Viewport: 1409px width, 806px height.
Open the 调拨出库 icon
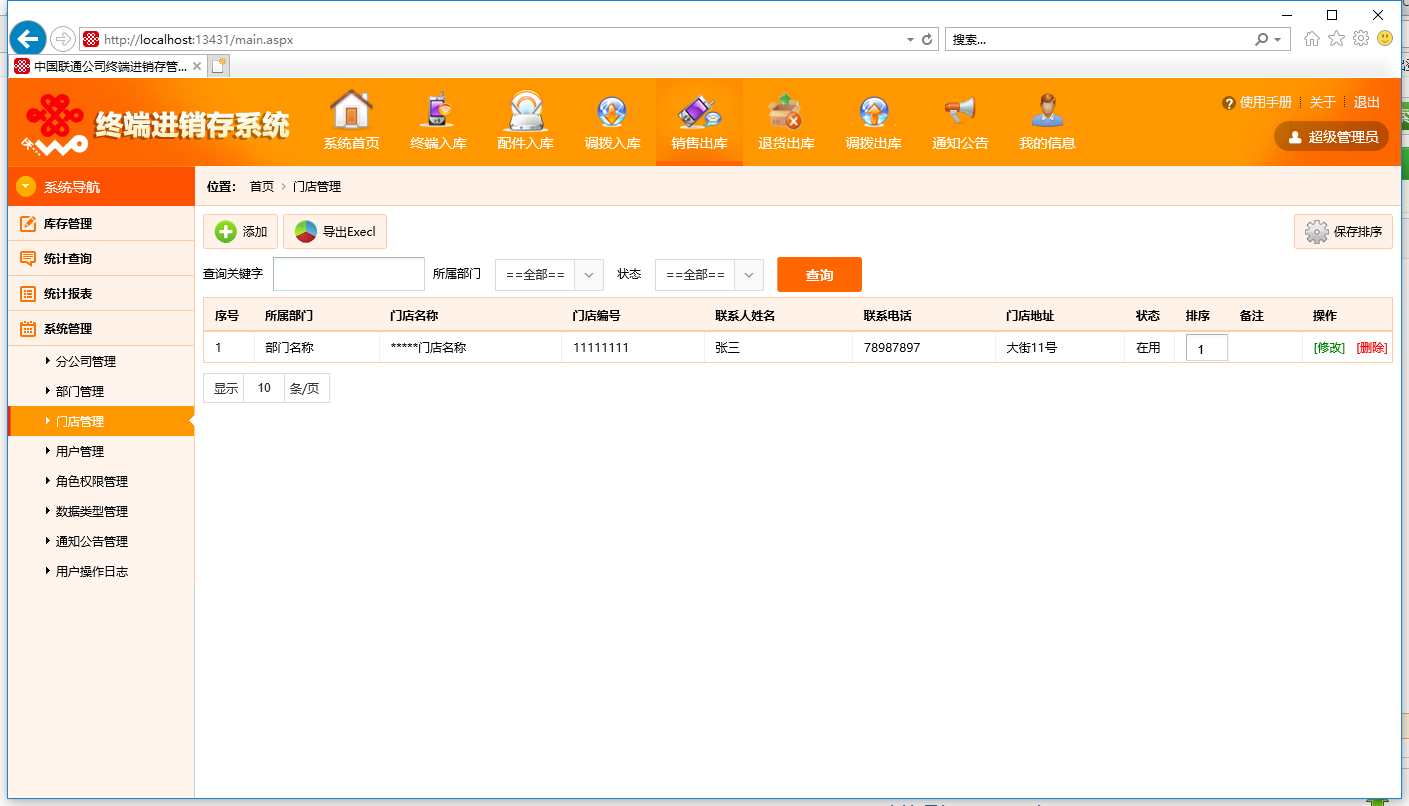[873, 111]
